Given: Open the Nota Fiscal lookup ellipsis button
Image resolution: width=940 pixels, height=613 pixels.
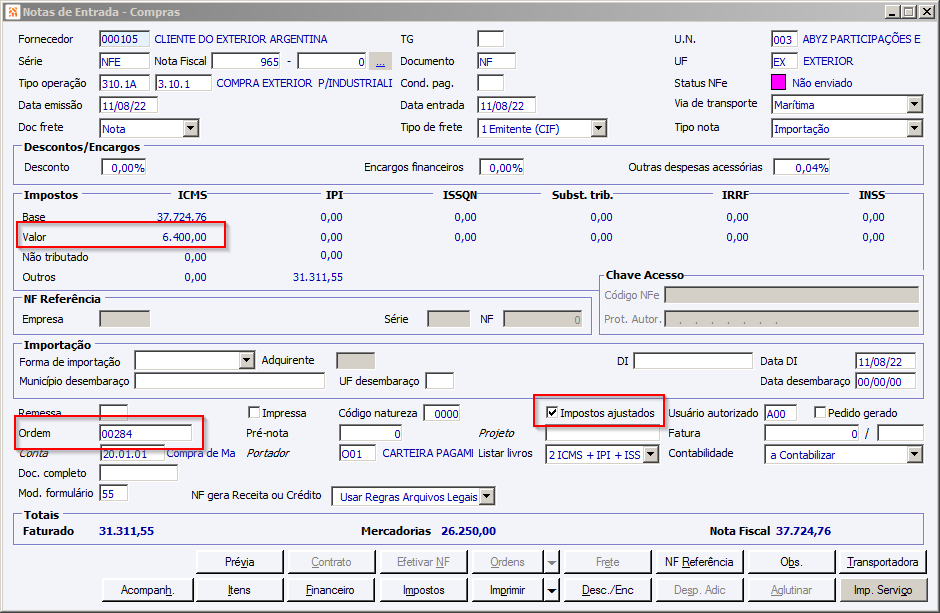Looking at the screenshot, I should click(x=380, y=61).
